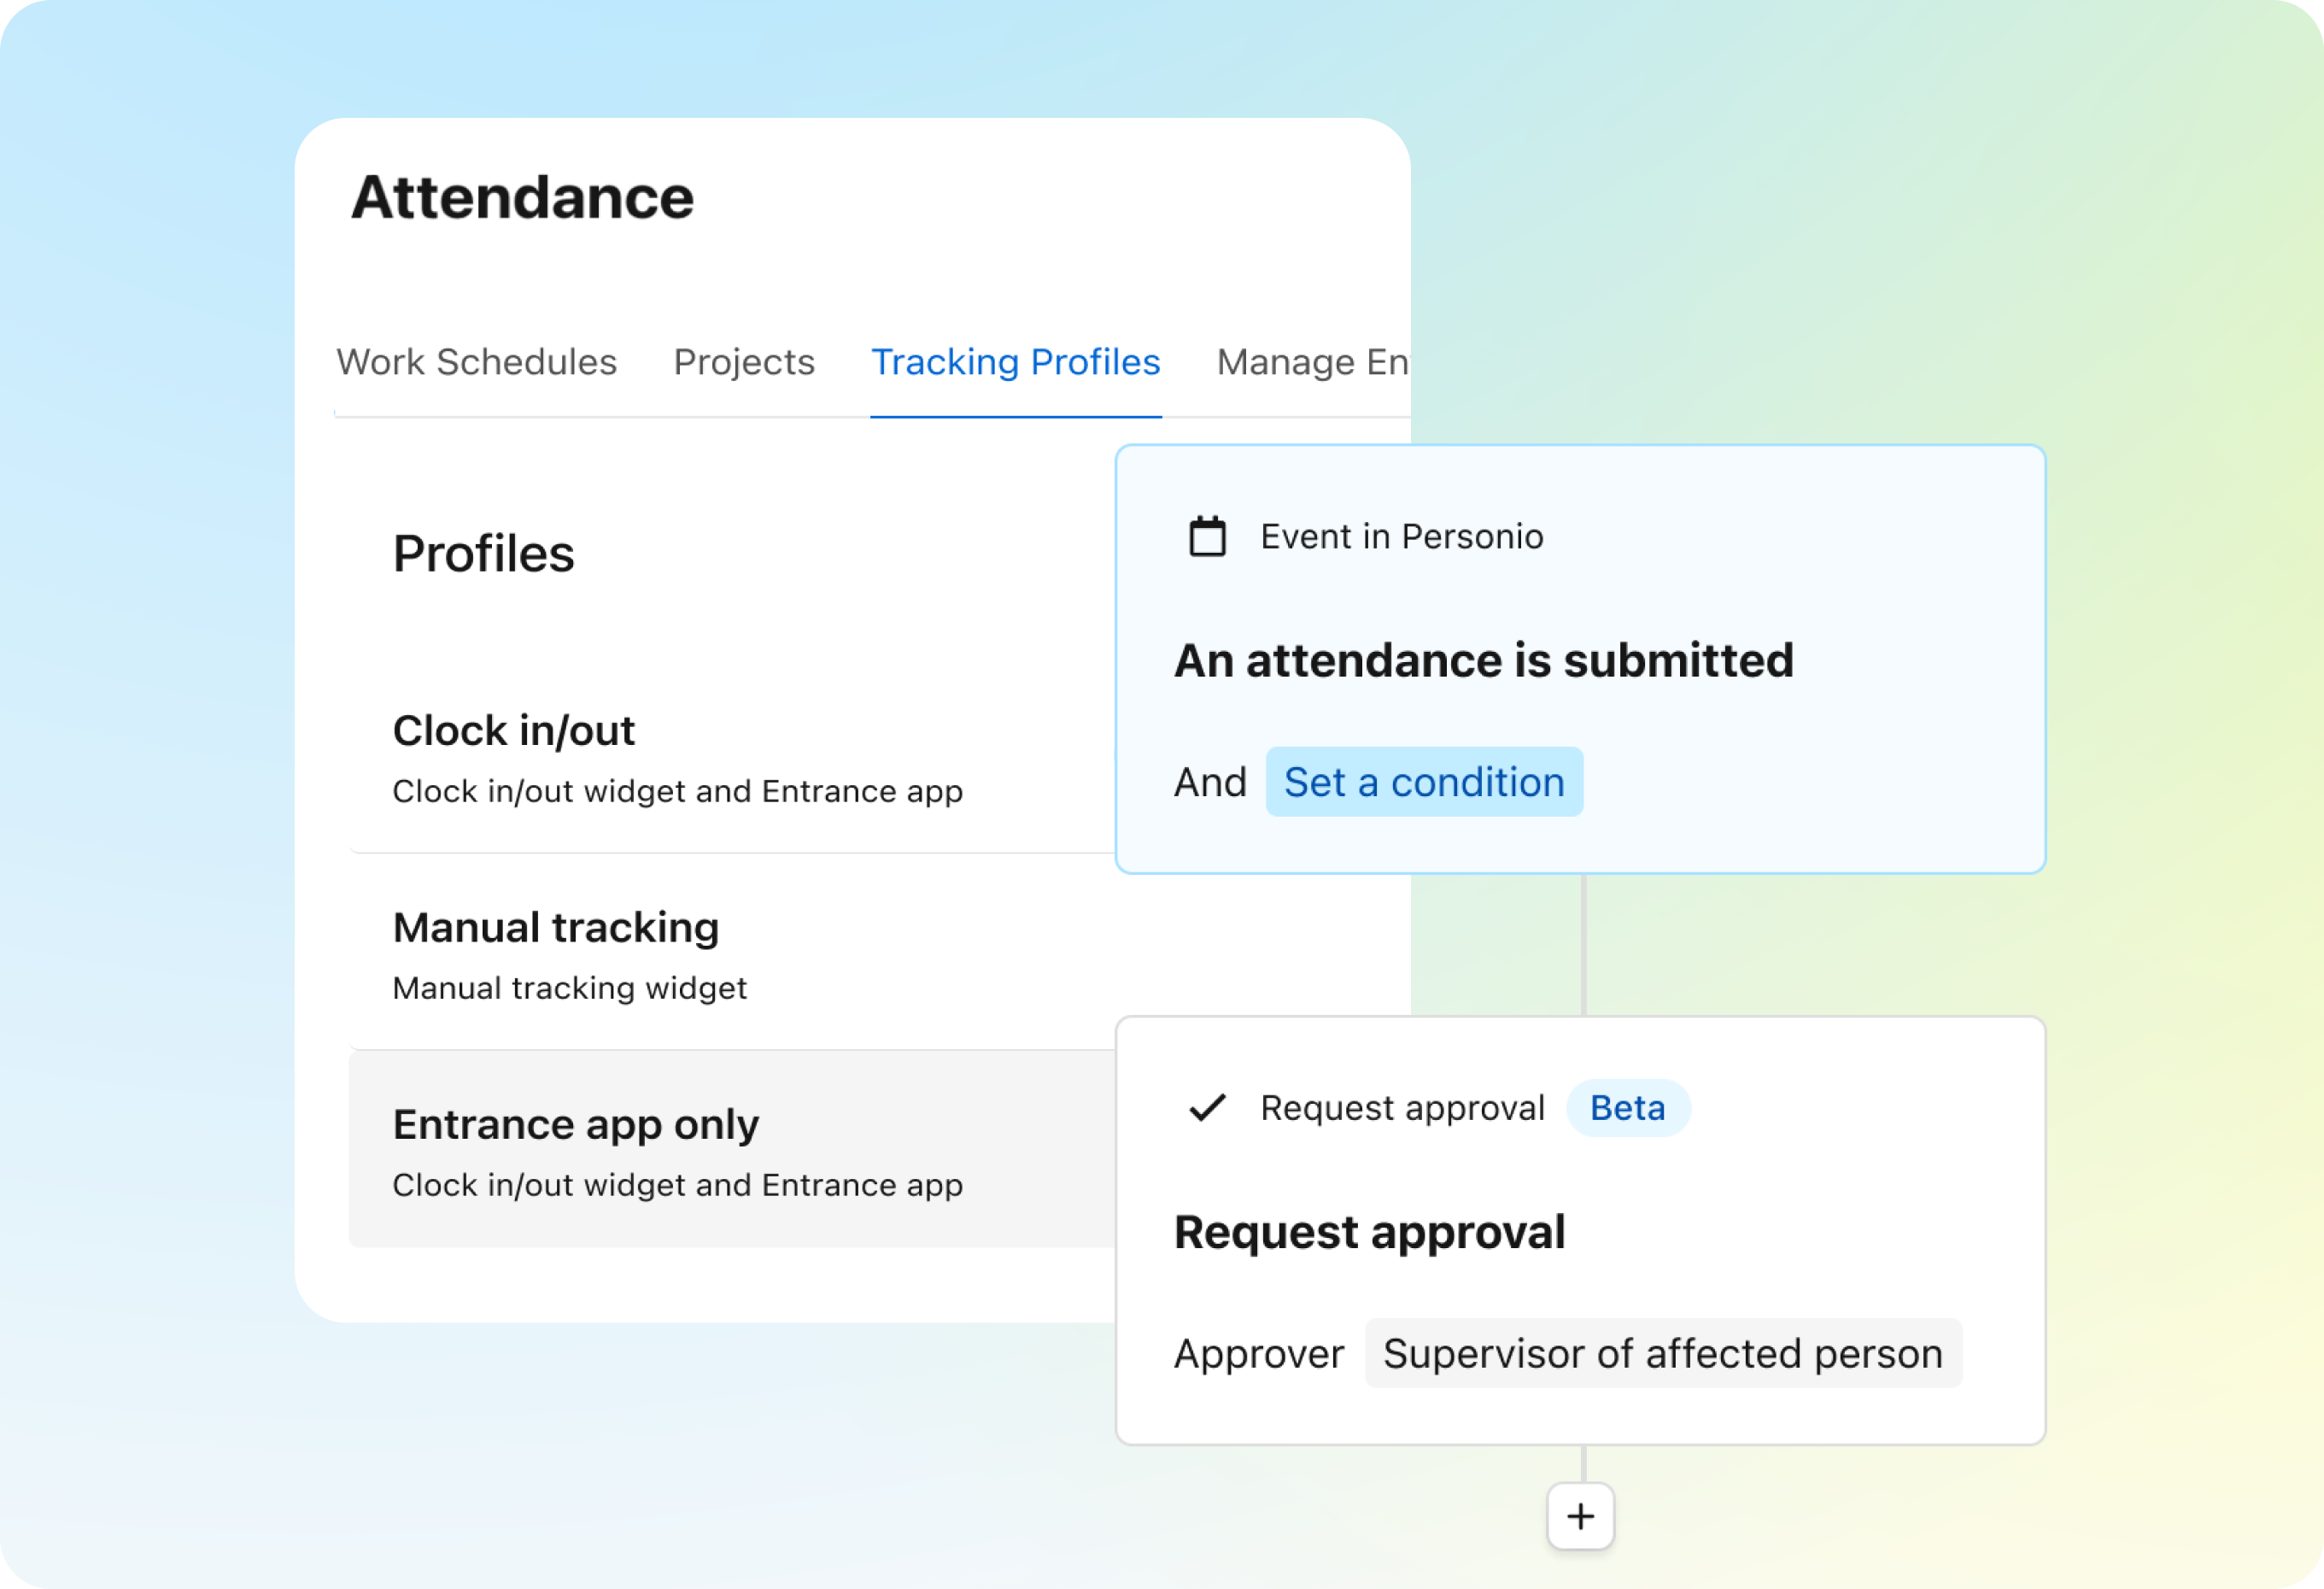2324x1589 pixels.
Task: Click the Profiles section heading
Action: tap(484, 554)
